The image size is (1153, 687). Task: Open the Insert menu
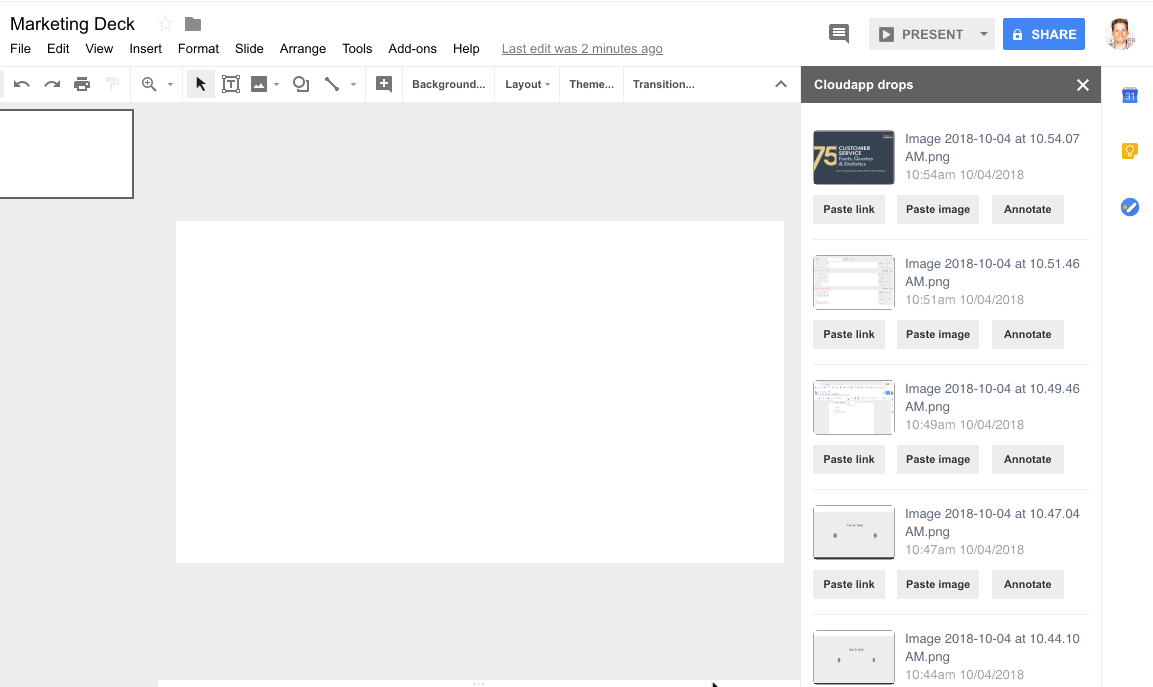[146, 49]
